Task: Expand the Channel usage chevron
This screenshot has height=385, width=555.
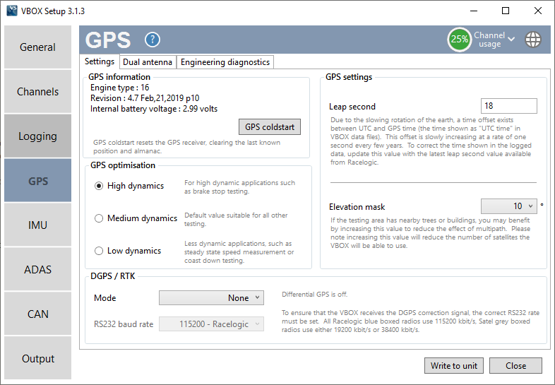Action: coord(511,39)
